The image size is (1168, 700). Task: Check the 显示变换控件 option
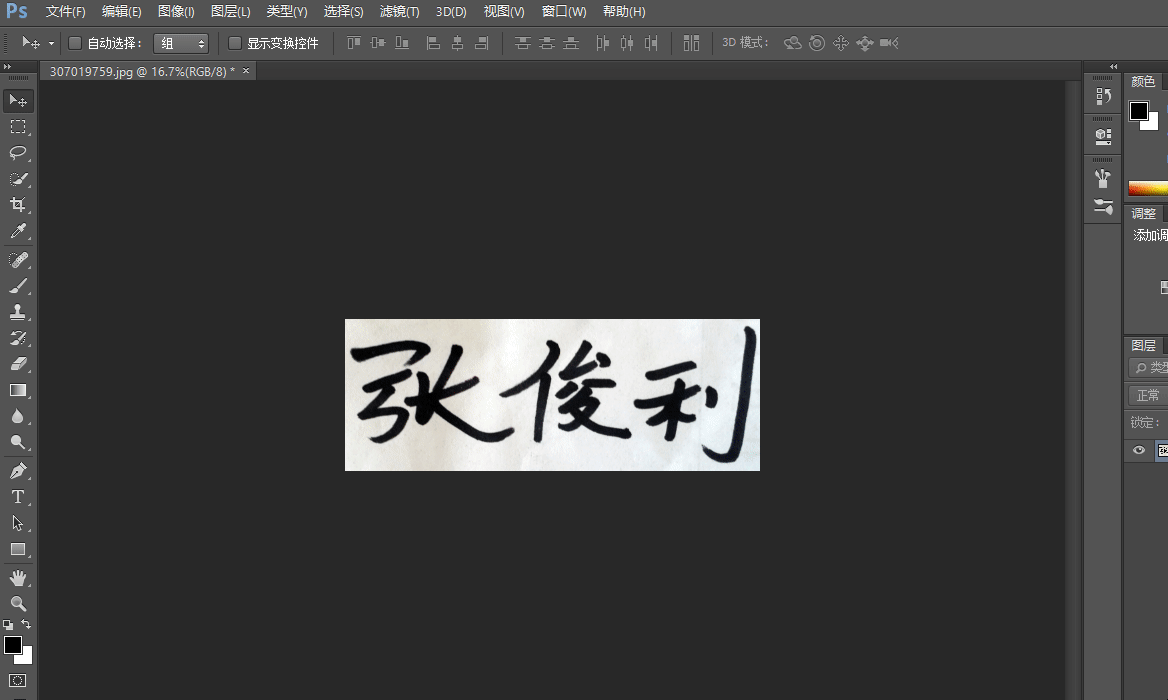click(x=235, y=43)
